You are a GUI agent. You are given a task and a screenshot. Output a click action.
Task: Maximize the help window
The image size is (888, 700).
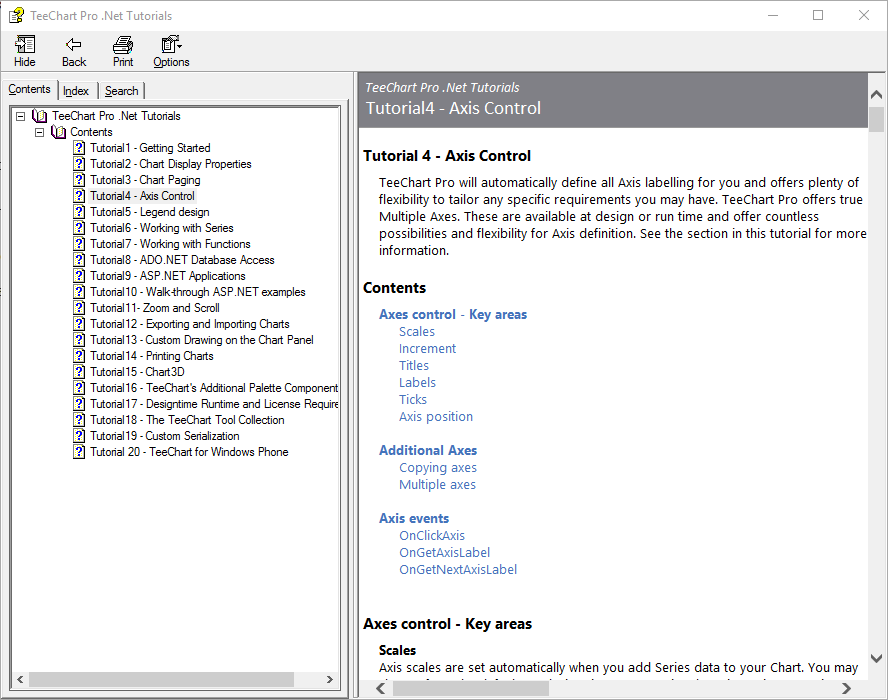point(818,15)
